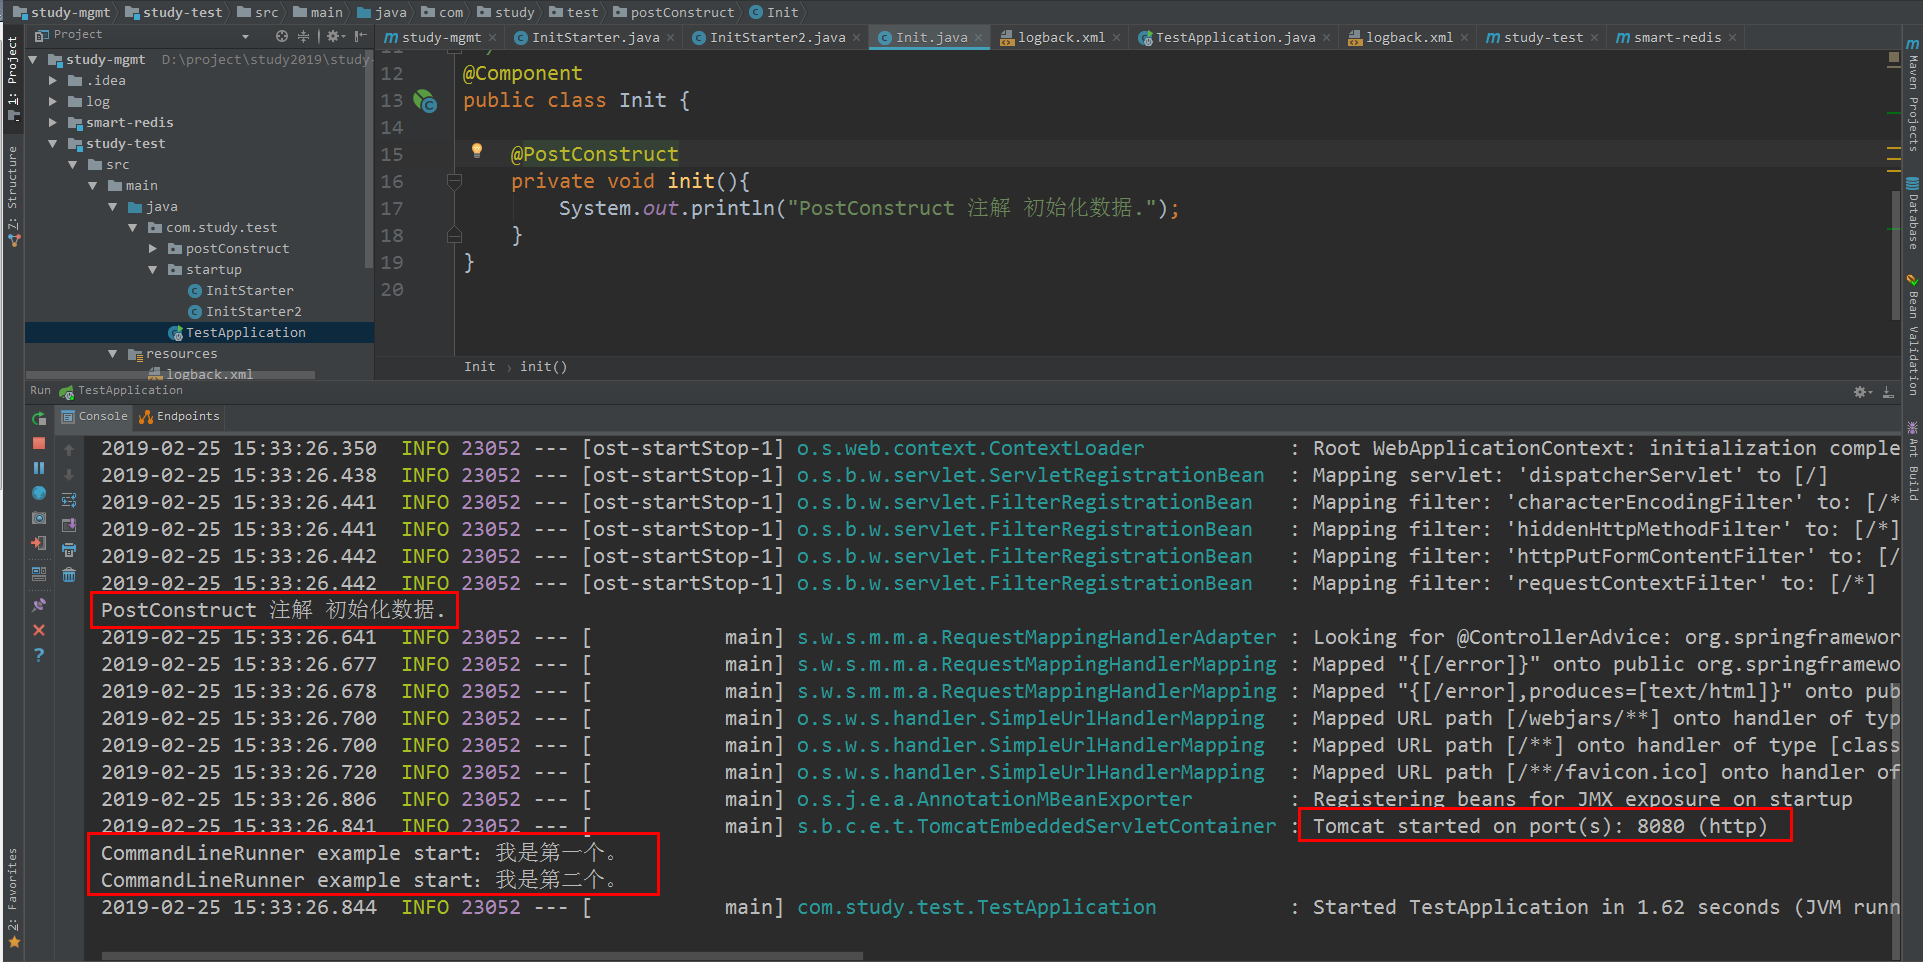The width and height of the screenshot is (1923, 962).
Task: Expand the smart-redis module folder
Action: (x=53, y=123)
